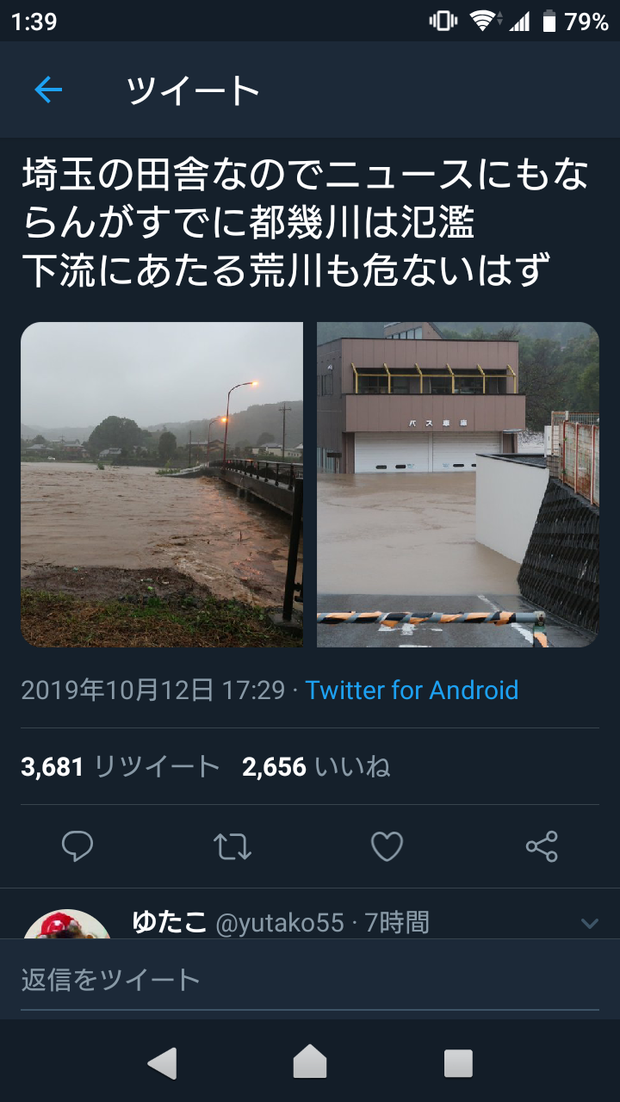Screen dimensions: 620x1102
Task: Tap Android back navigation triangle
Action: coord(162,1063)
